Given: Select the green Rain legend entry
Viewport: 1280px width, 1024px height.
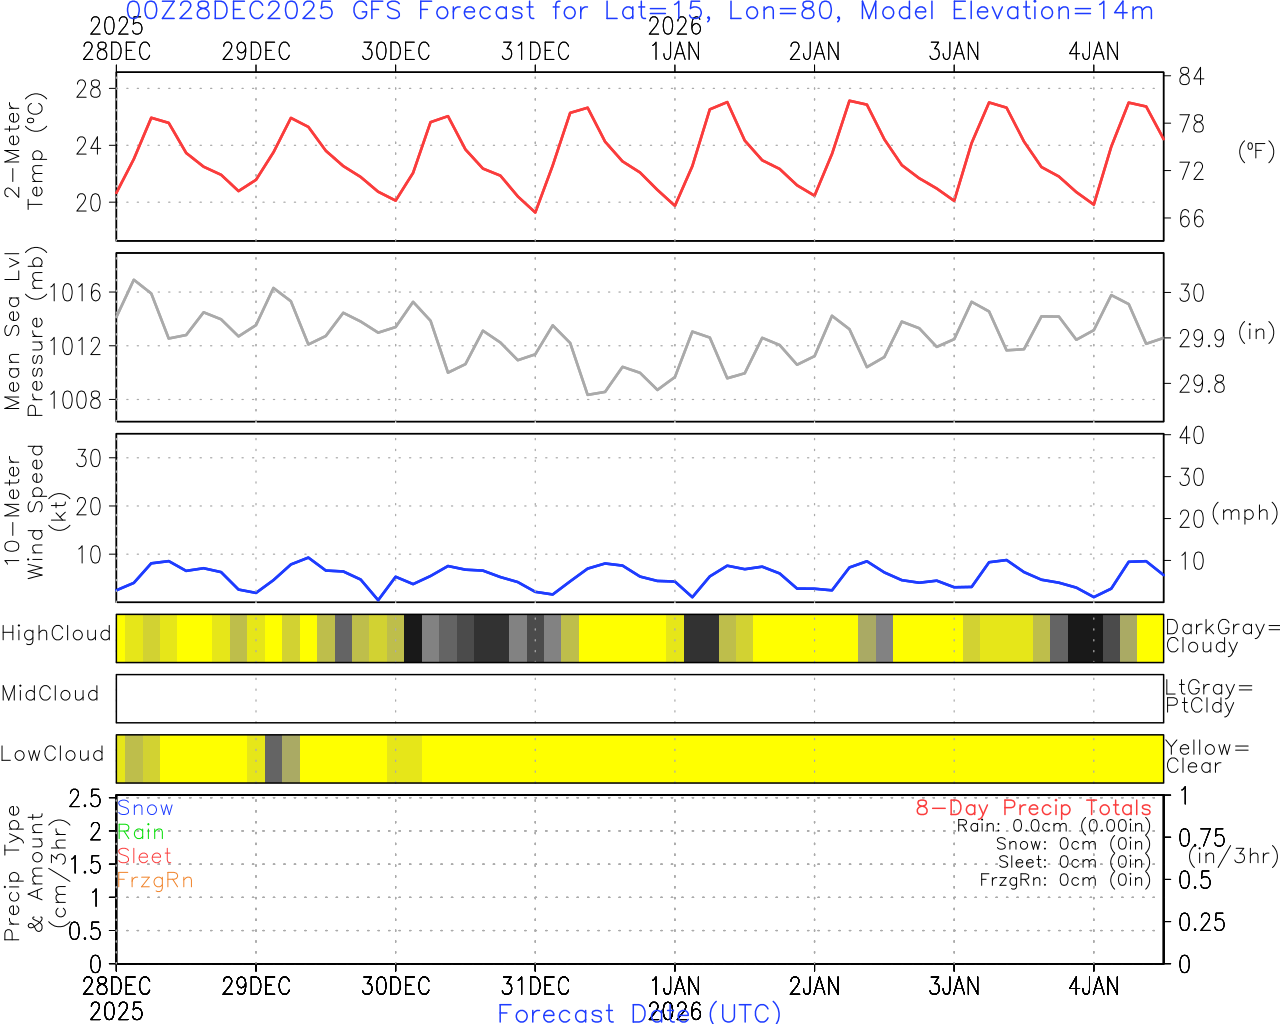Looking at the screenshot, I should click(141, 832).
